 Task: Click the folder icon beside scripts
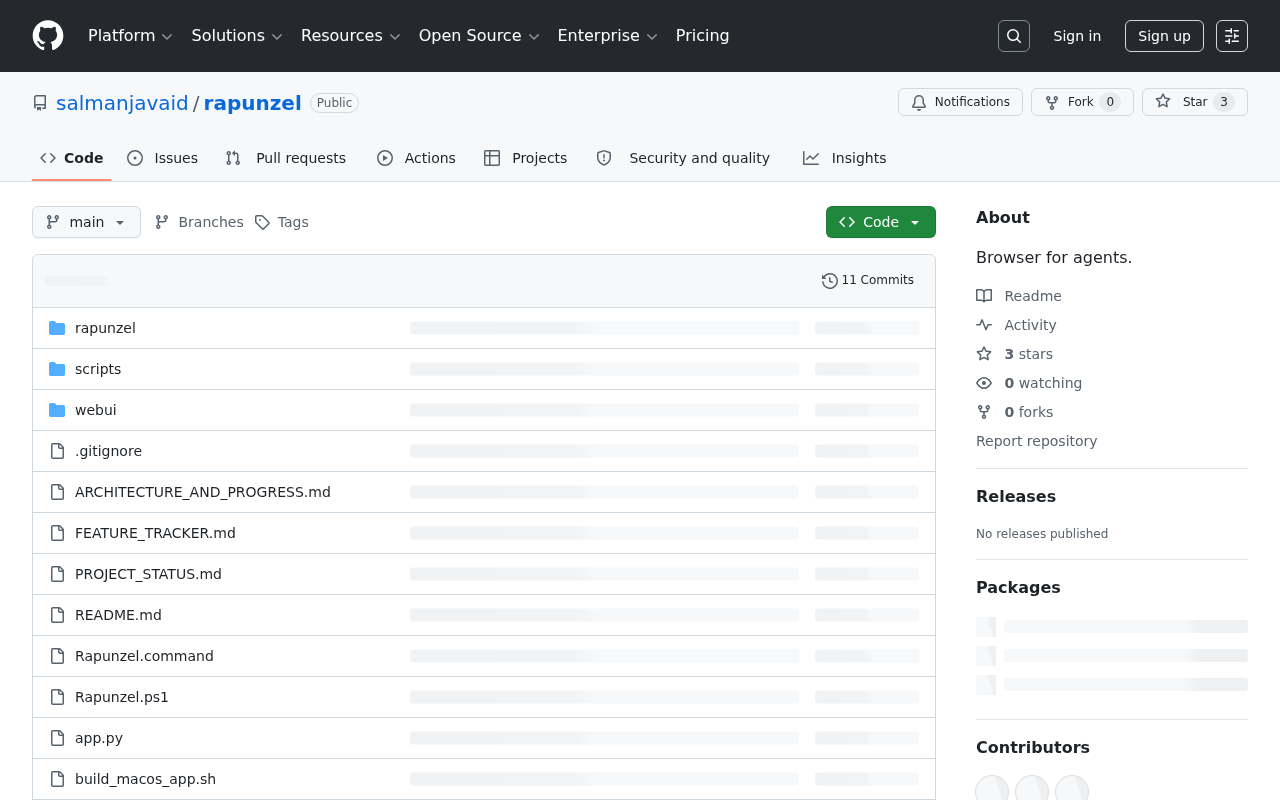tap(57, 369)
